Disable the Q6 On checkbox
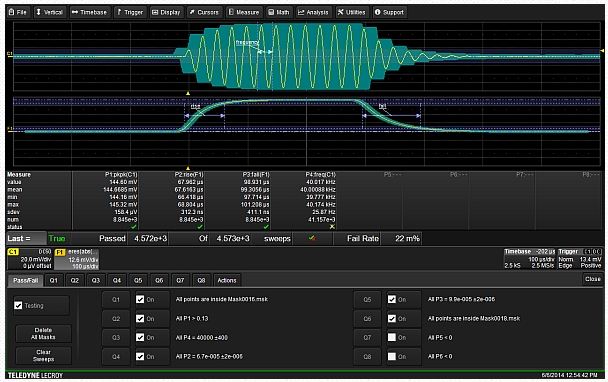The image size is (608, 382). [392, 318]
